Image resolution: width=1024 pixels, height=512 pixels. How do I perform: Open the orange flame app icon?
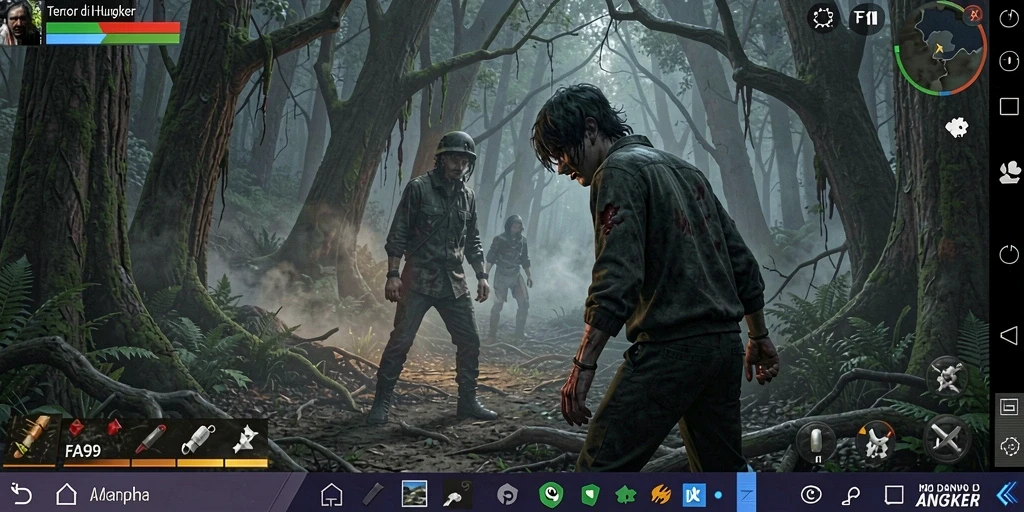pyautogui.click(x=661, y=495)
